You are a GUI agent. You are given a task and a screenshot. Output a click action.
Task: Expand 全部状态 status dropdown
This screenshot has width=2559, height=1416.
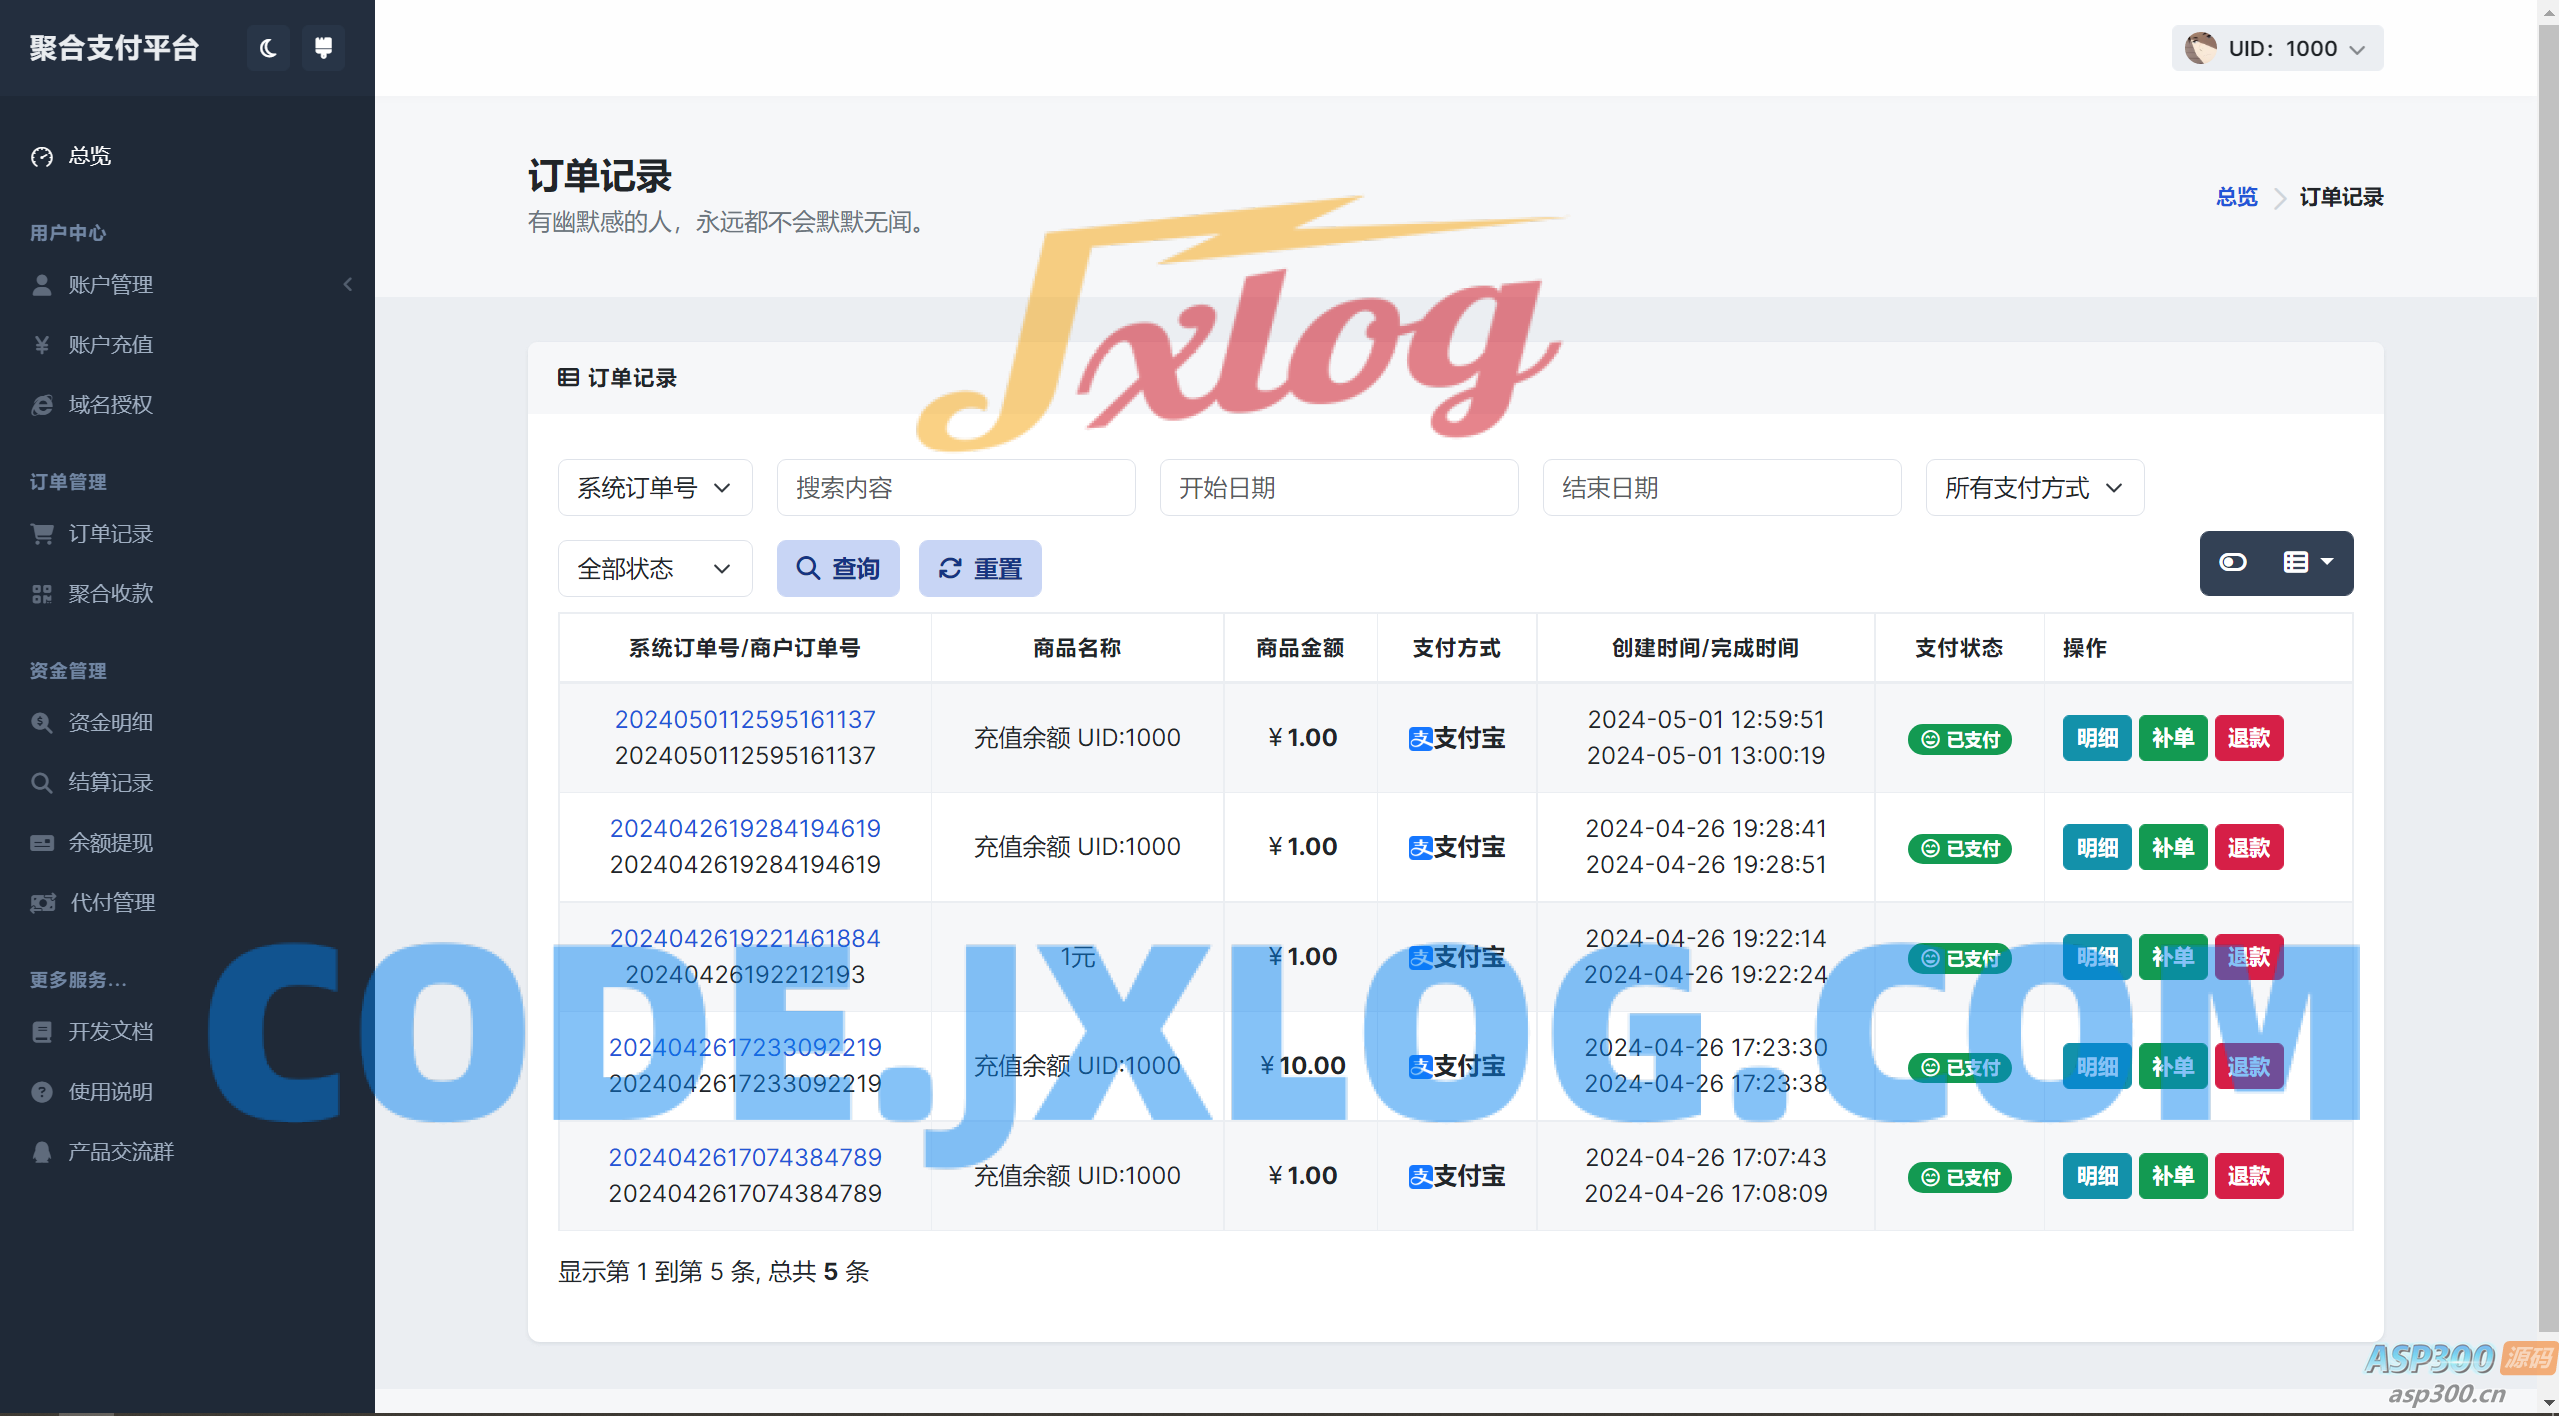[x=654, y=569]
